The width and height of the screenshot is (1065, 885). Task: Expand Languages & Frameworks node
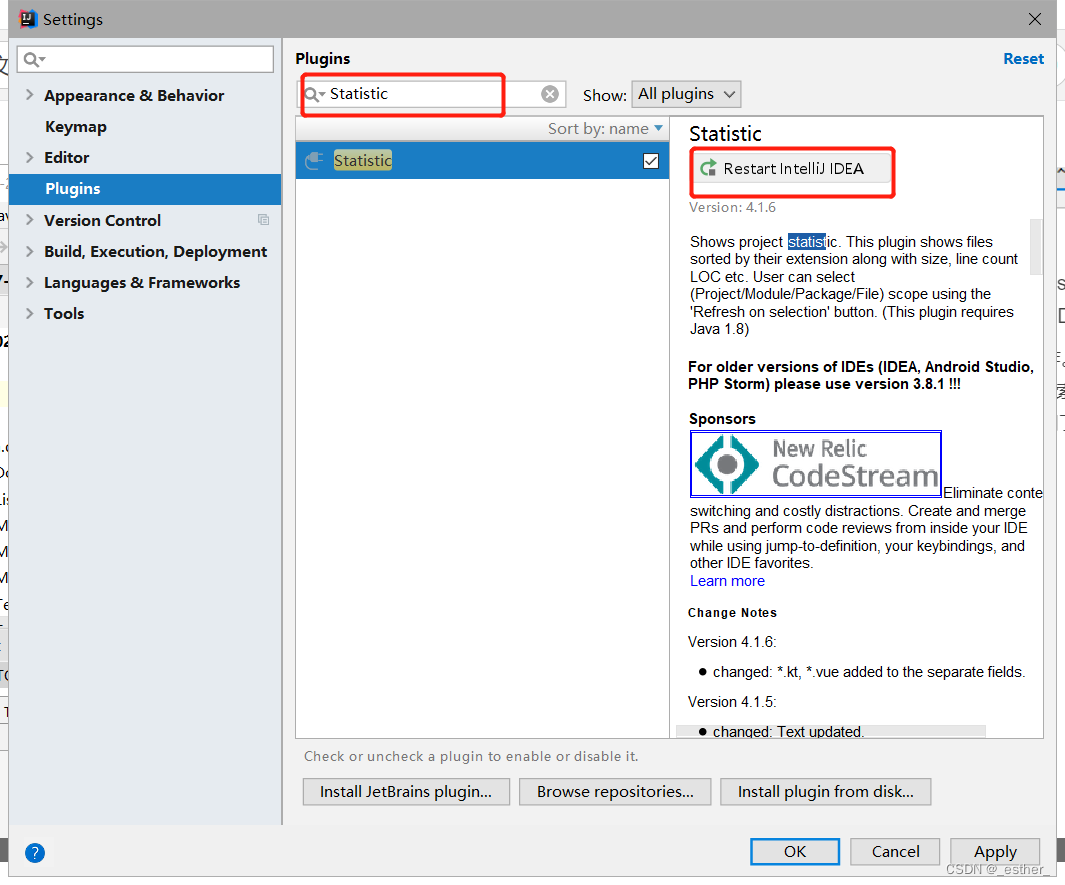(29, 283)
